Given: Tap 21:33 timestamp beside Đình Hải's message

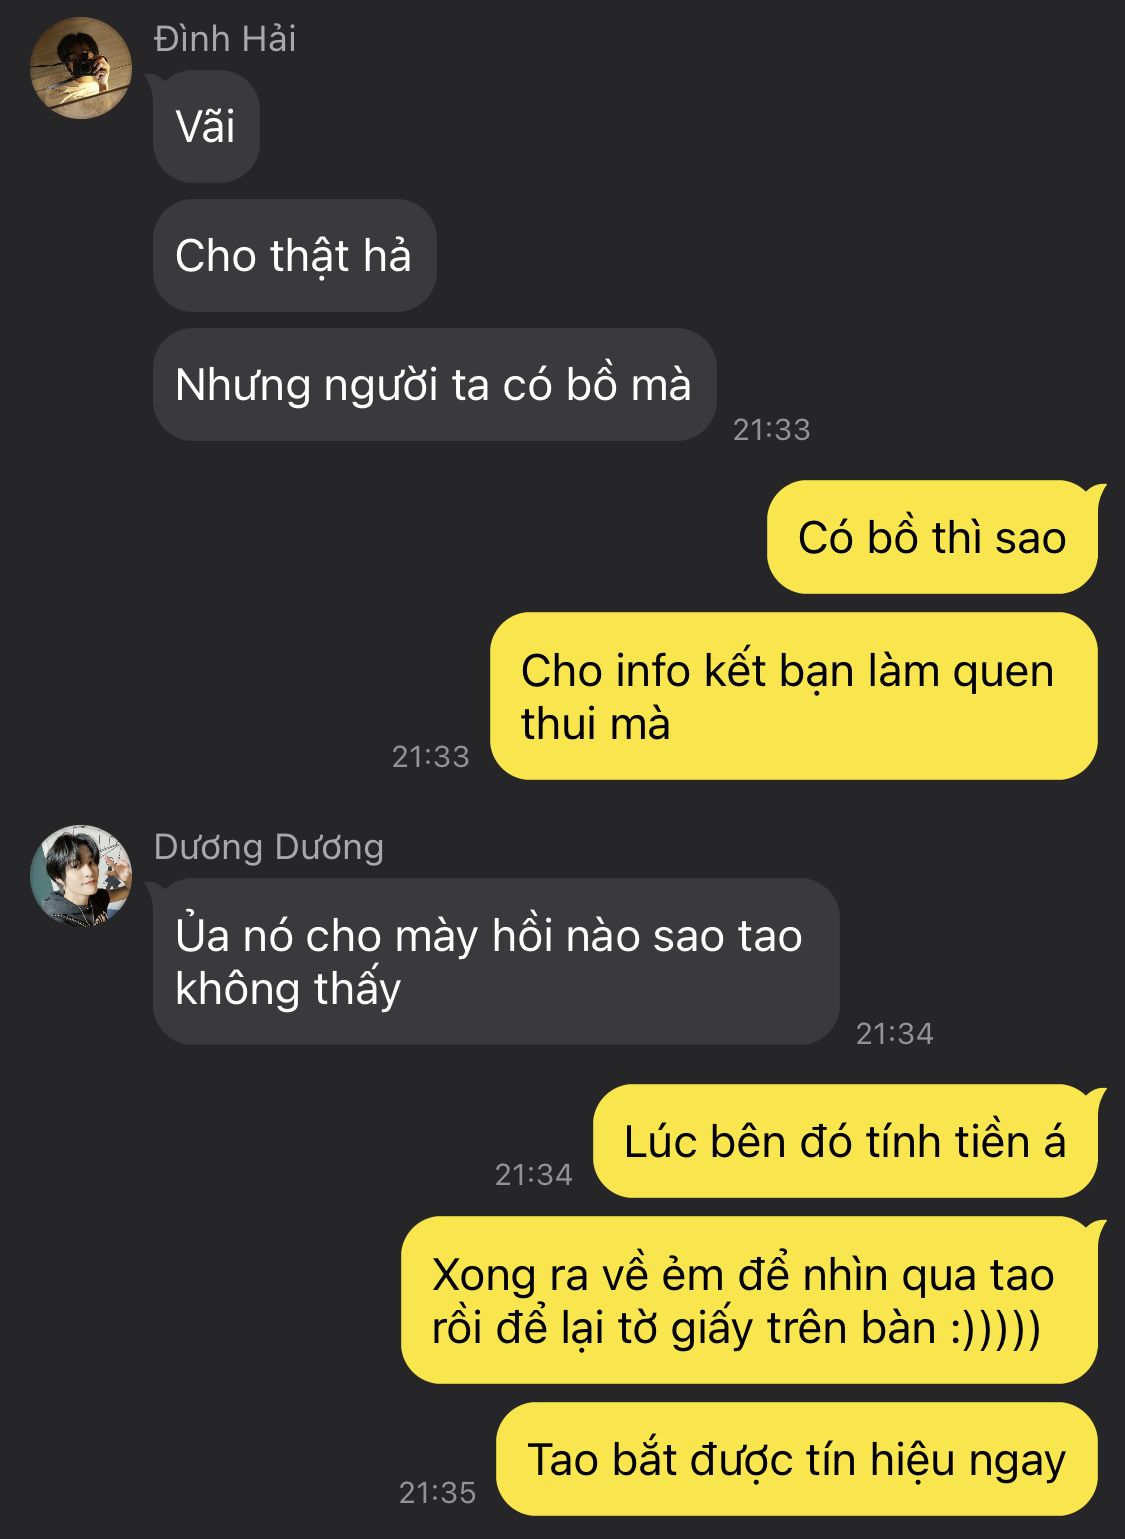Looking at the screenshot, I should tap(772, 429).
